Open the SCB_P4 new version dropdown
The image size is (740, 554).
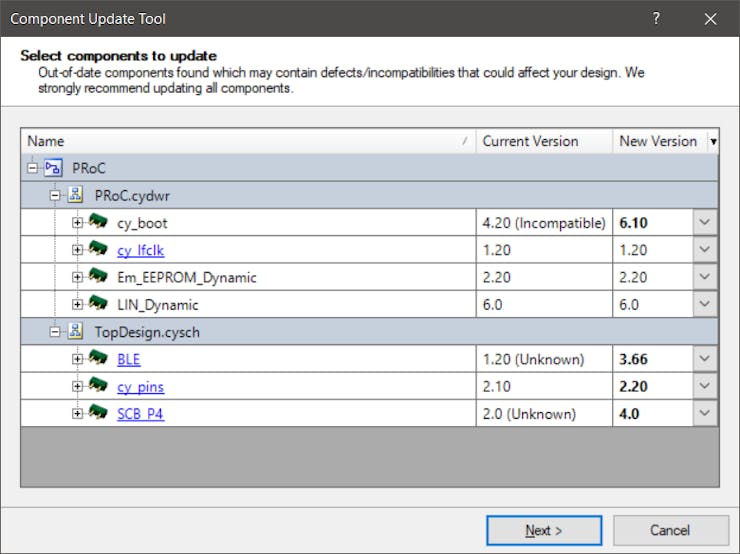[705, 414]
